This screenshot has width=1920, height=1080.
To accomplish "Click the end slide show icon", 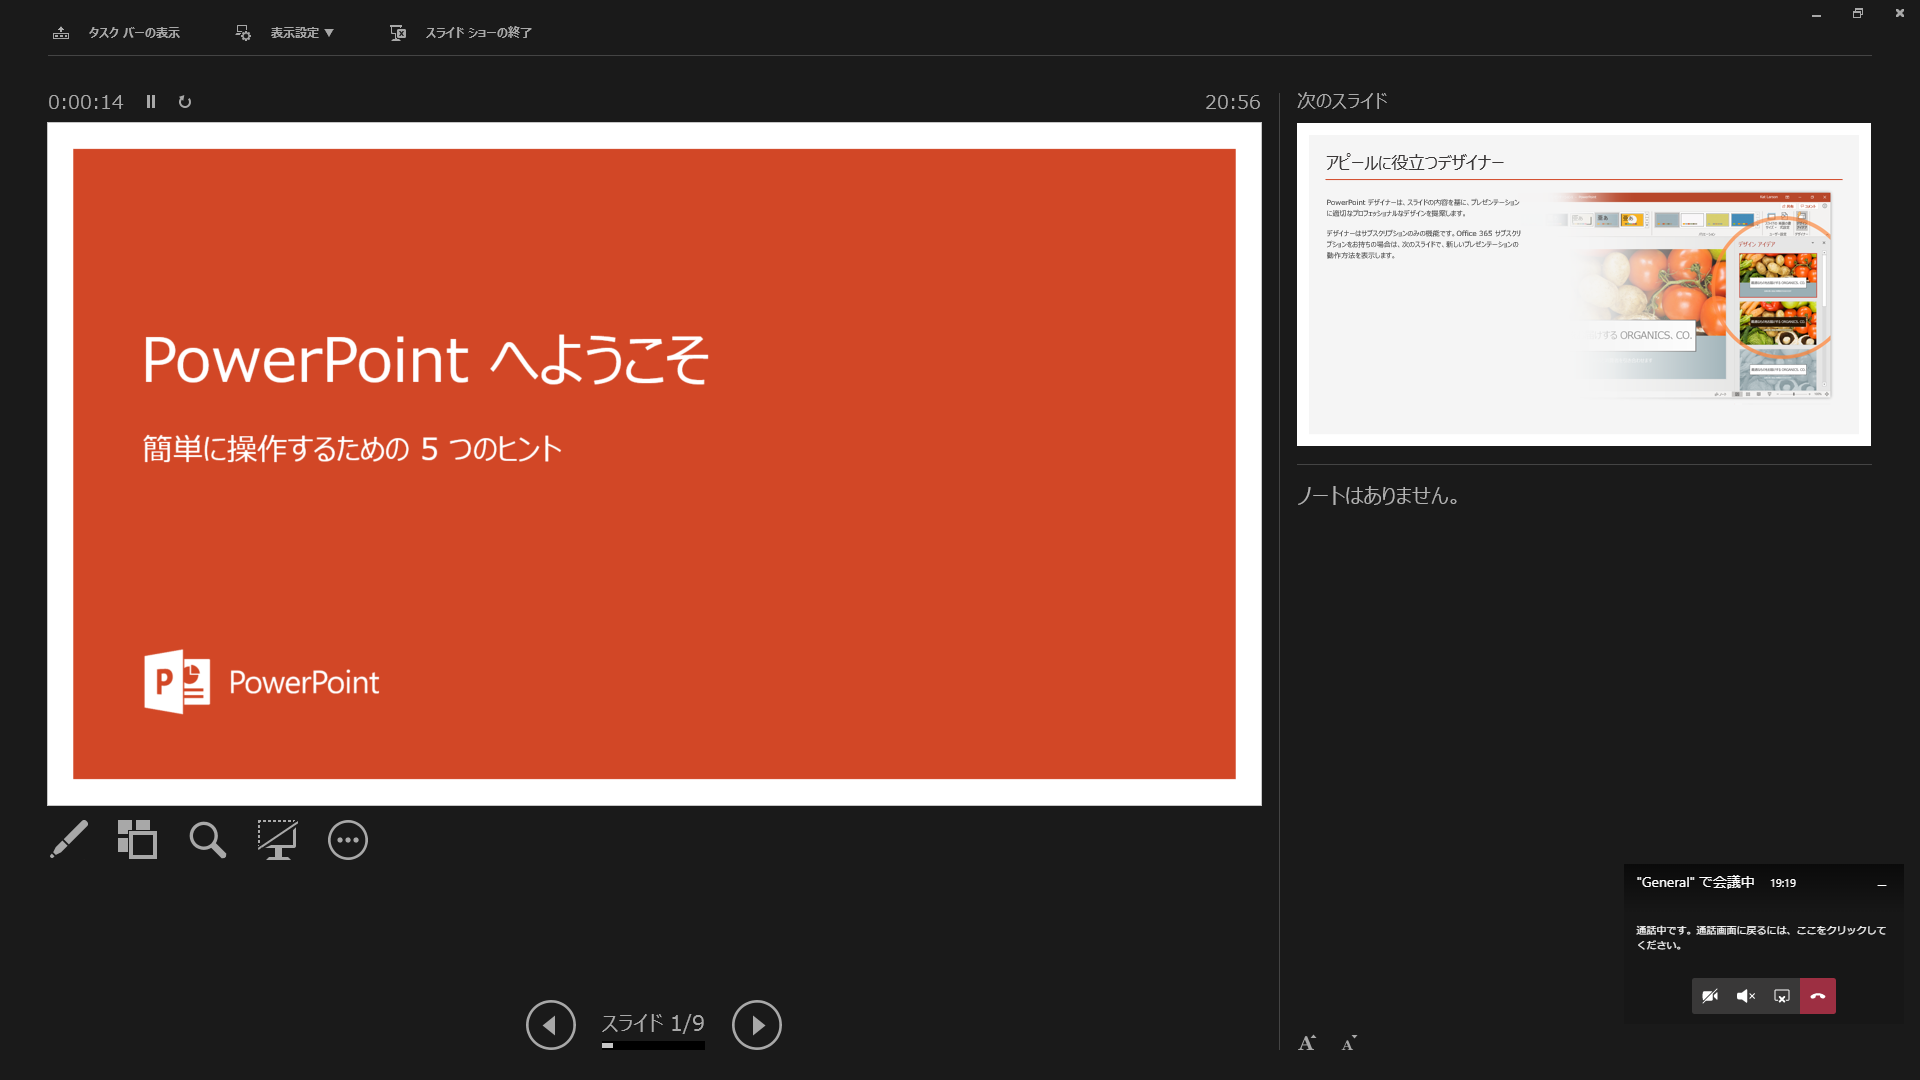I will (398, 33).
